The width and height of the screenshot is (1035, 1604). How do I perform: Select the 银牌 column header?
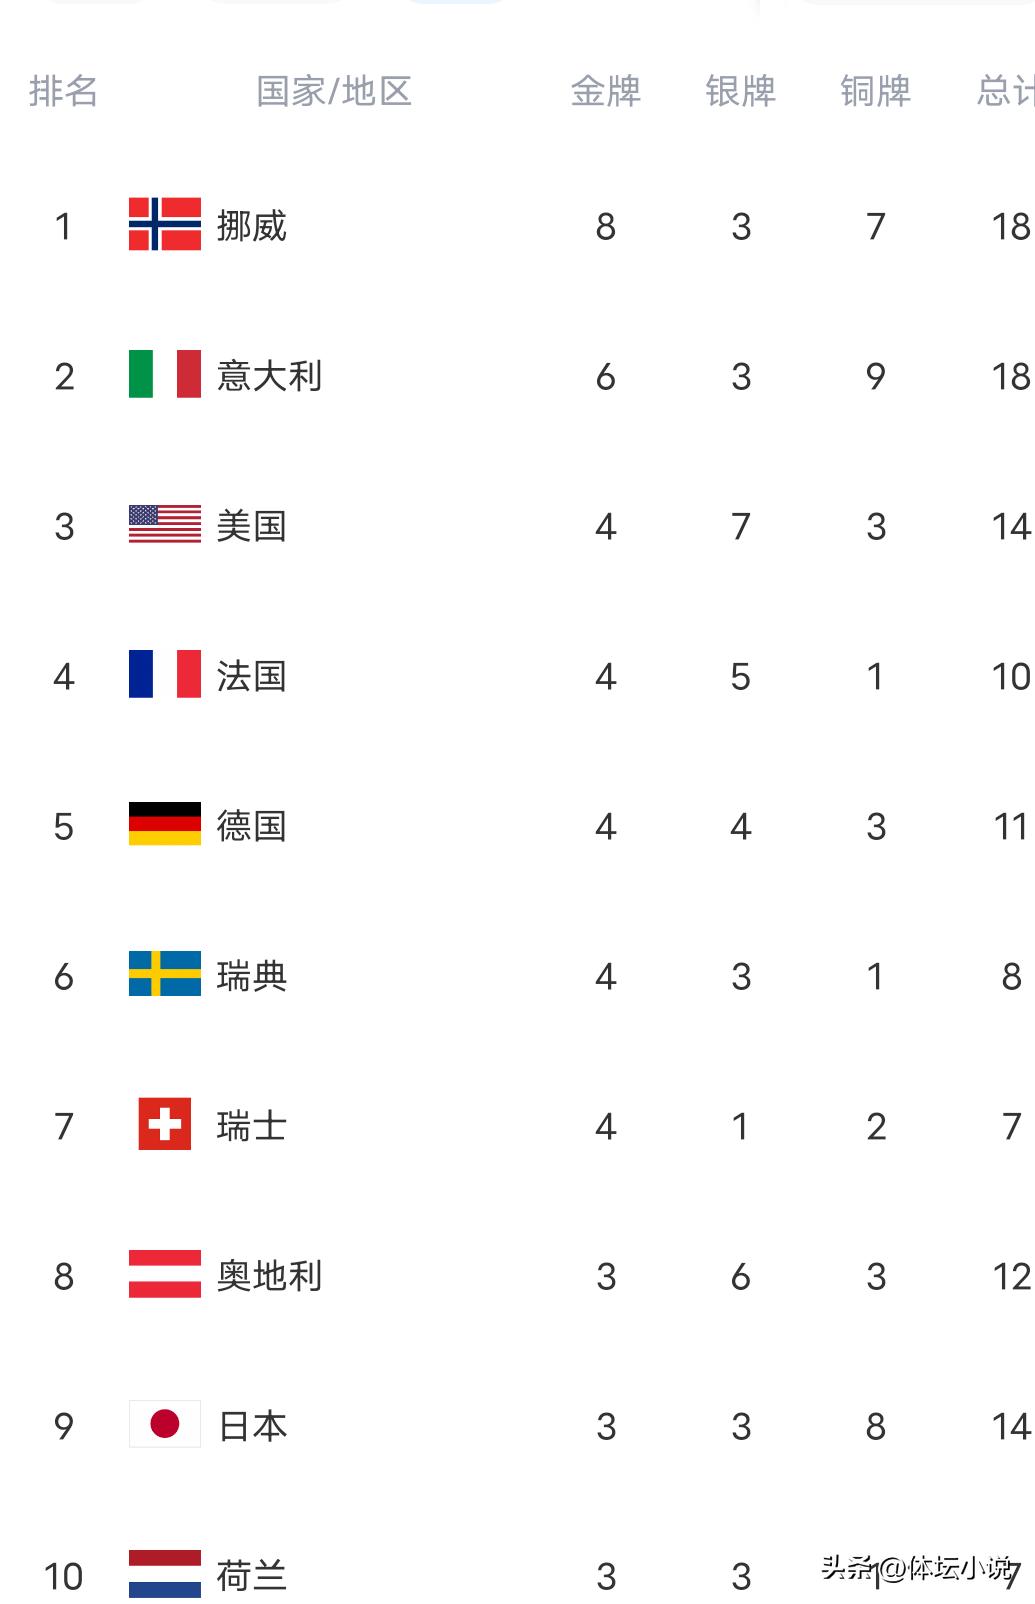740,91
